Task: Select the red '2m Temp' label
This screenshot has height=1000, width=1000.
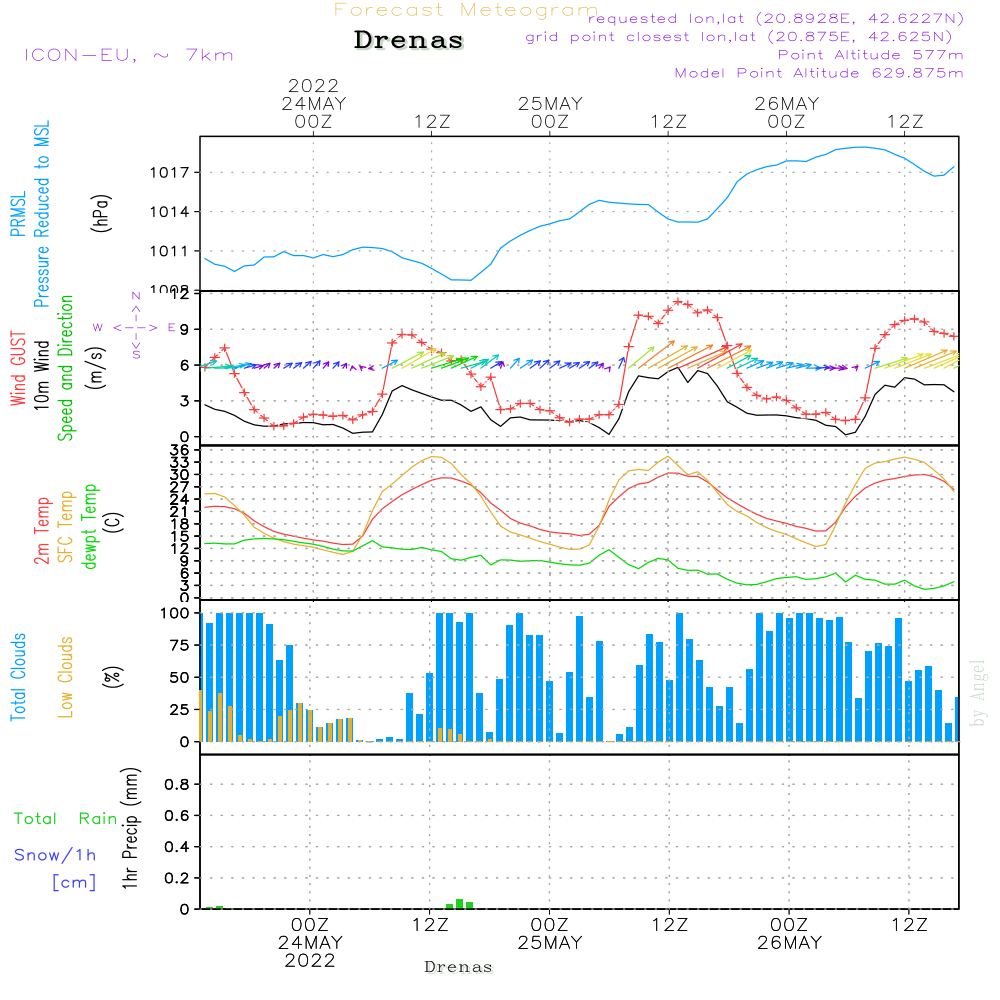Action: tap(41, 531)
